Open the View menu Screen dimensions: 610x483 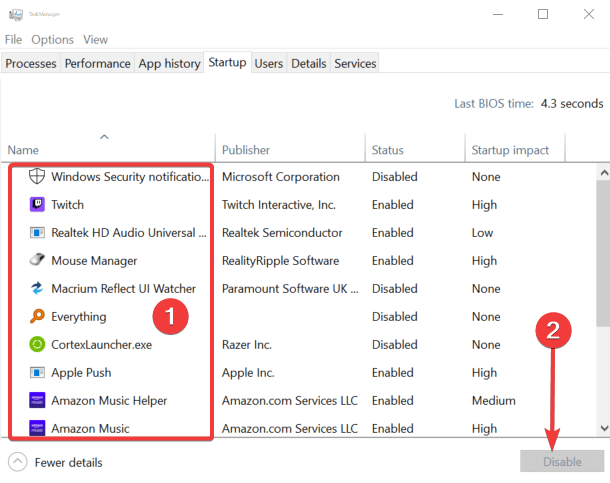(95, 40)
